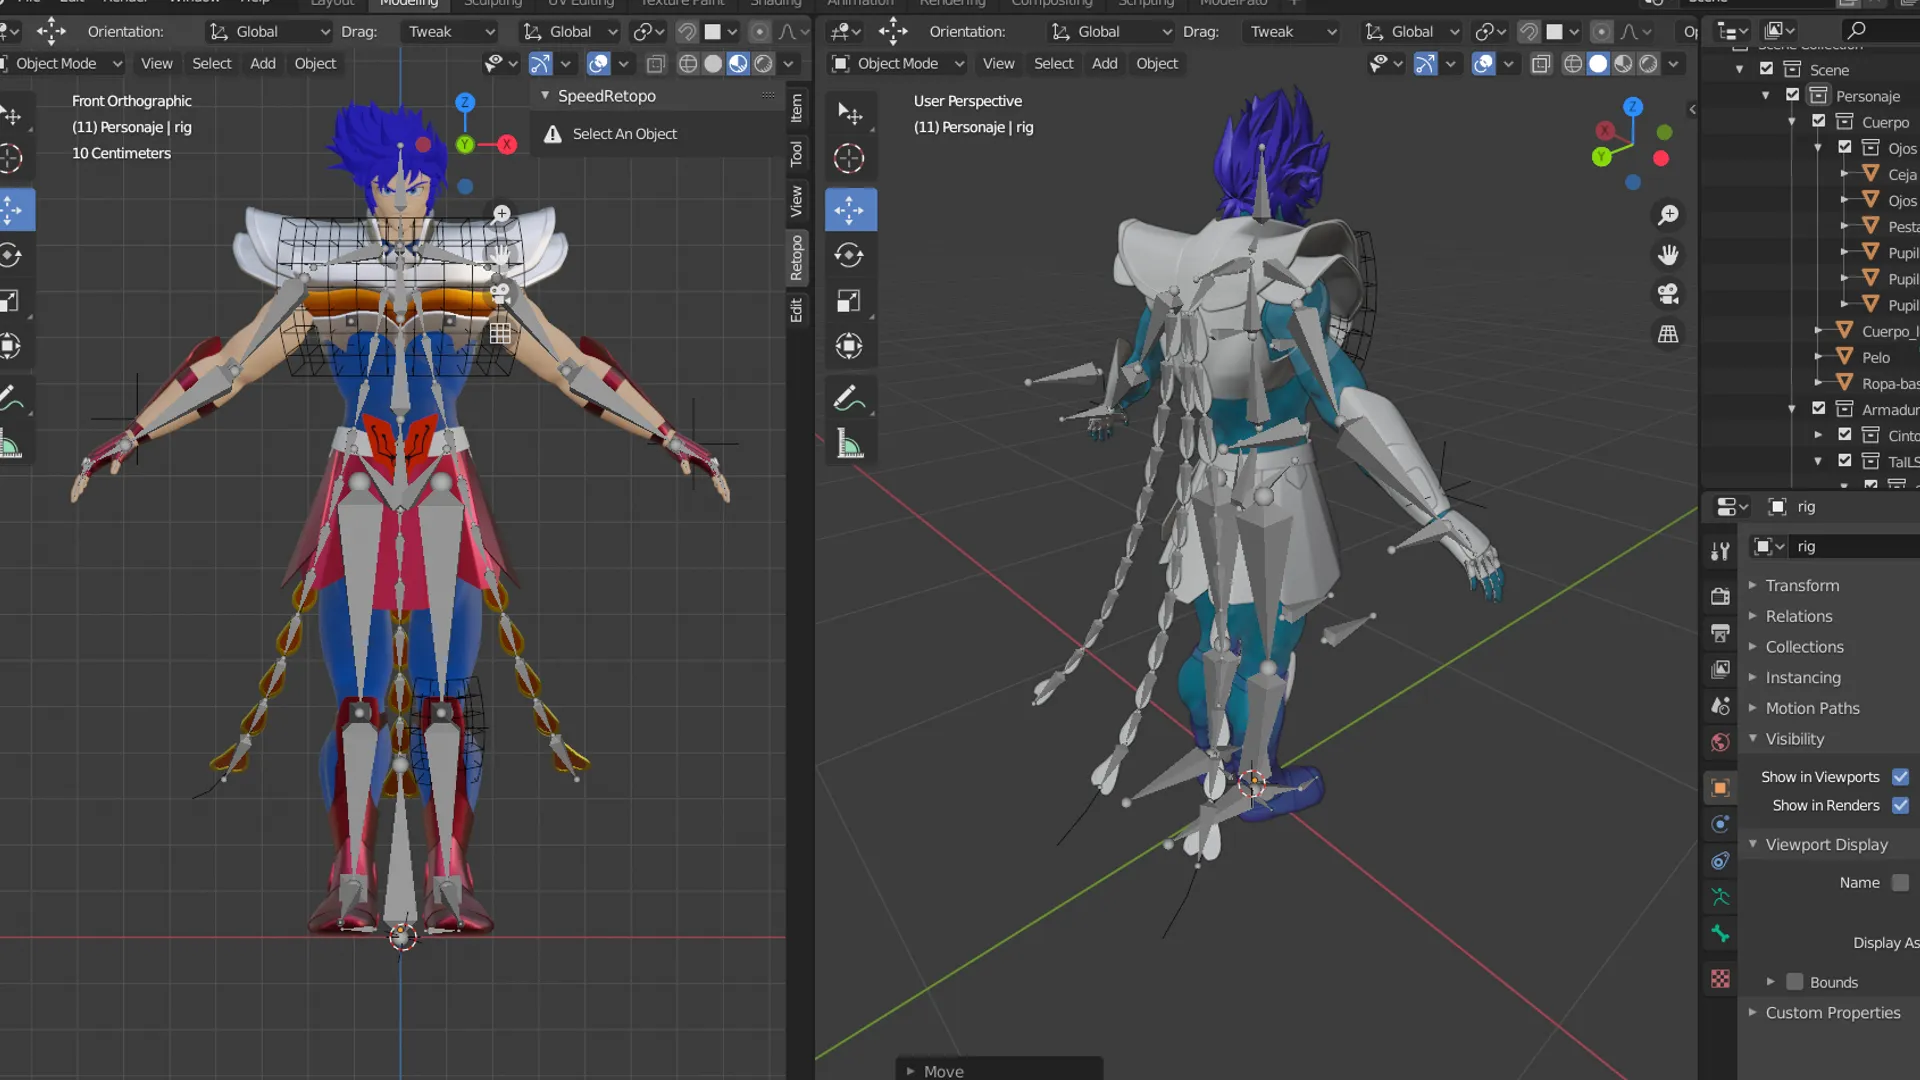Open the Physics properties tab
This screenshot has height=1080, width=1920.
[x=1720, y=824]
